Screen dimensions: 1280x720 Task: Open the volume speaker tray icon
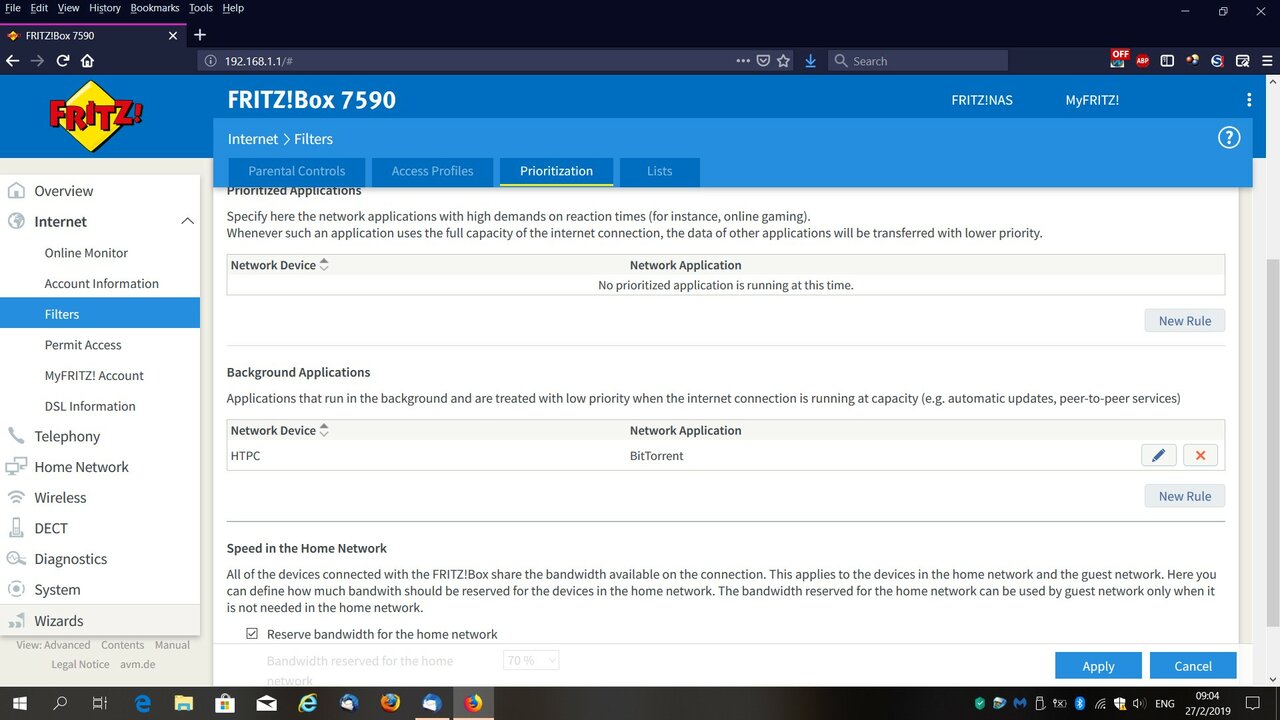coord(1138,704)
